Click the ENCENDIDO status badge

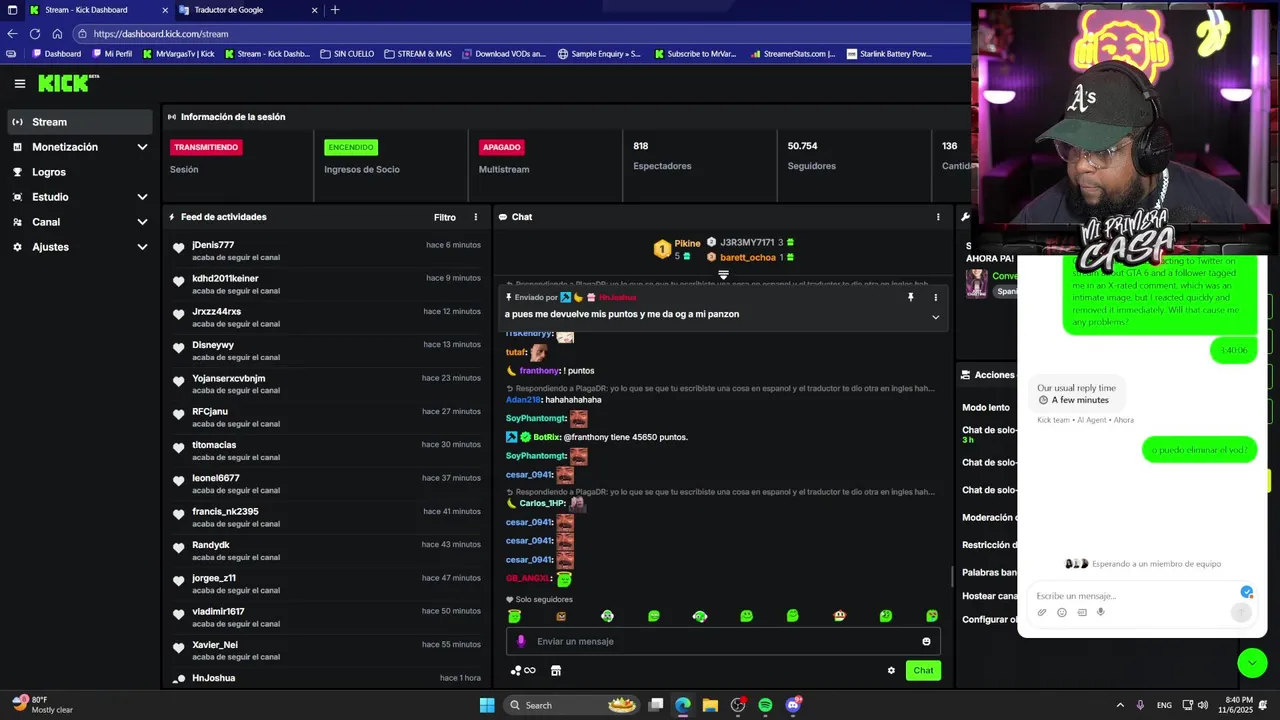pyautogui.click(x=351, y=147)
